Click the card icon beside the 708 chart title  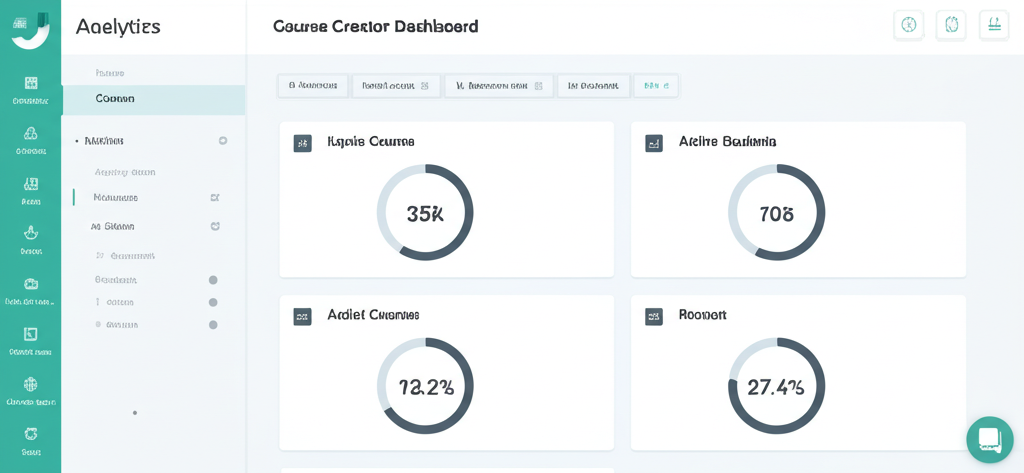click(654, 143)
